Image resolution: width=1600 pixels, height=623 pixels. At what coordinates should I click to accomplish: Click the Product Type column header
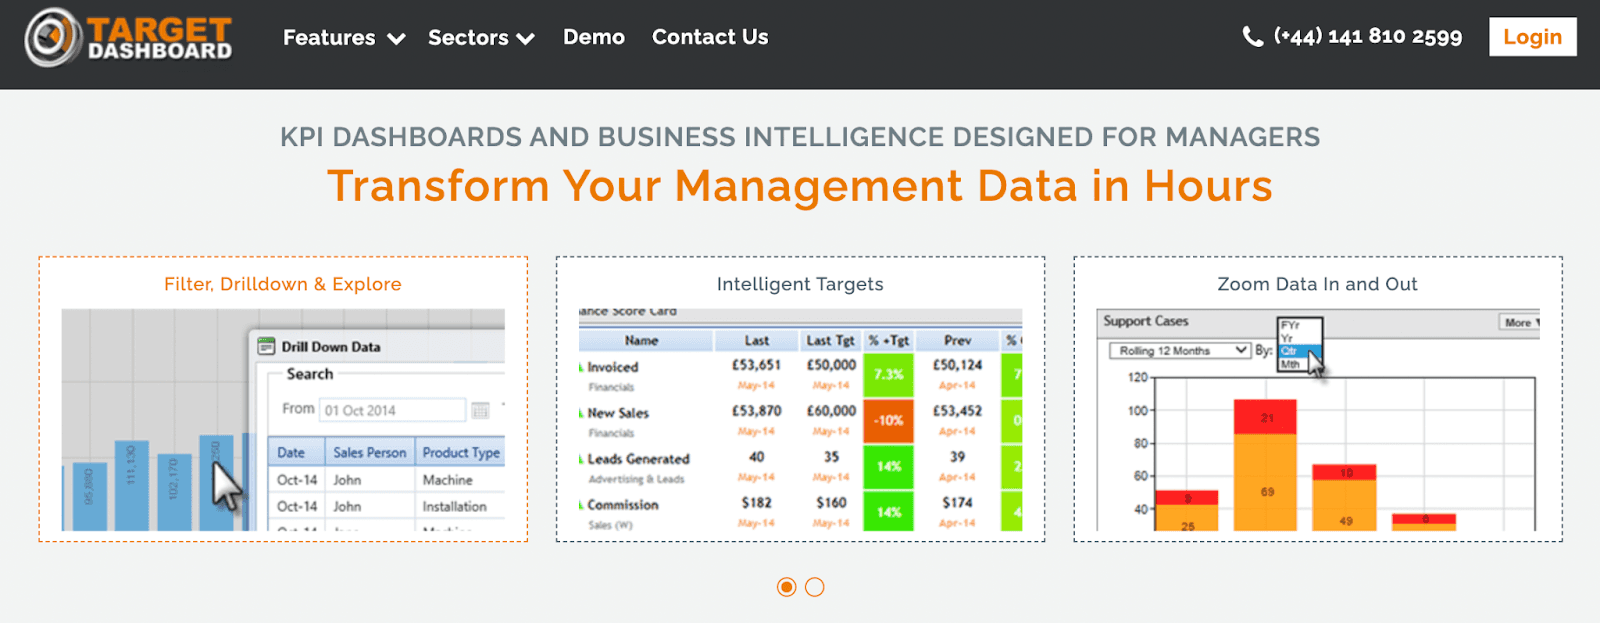[x=460, y=452]
